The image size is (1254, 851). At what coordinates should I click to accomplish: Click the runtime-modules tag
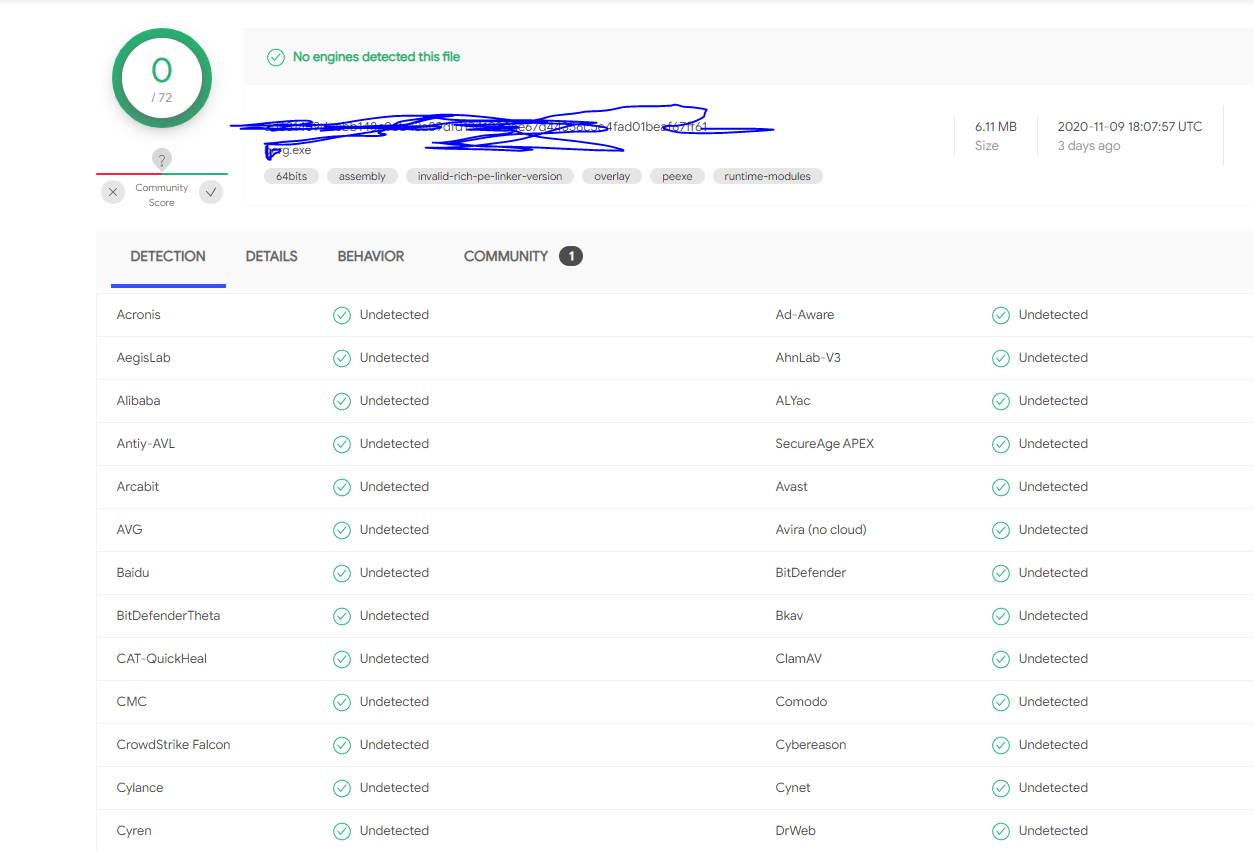768,176
